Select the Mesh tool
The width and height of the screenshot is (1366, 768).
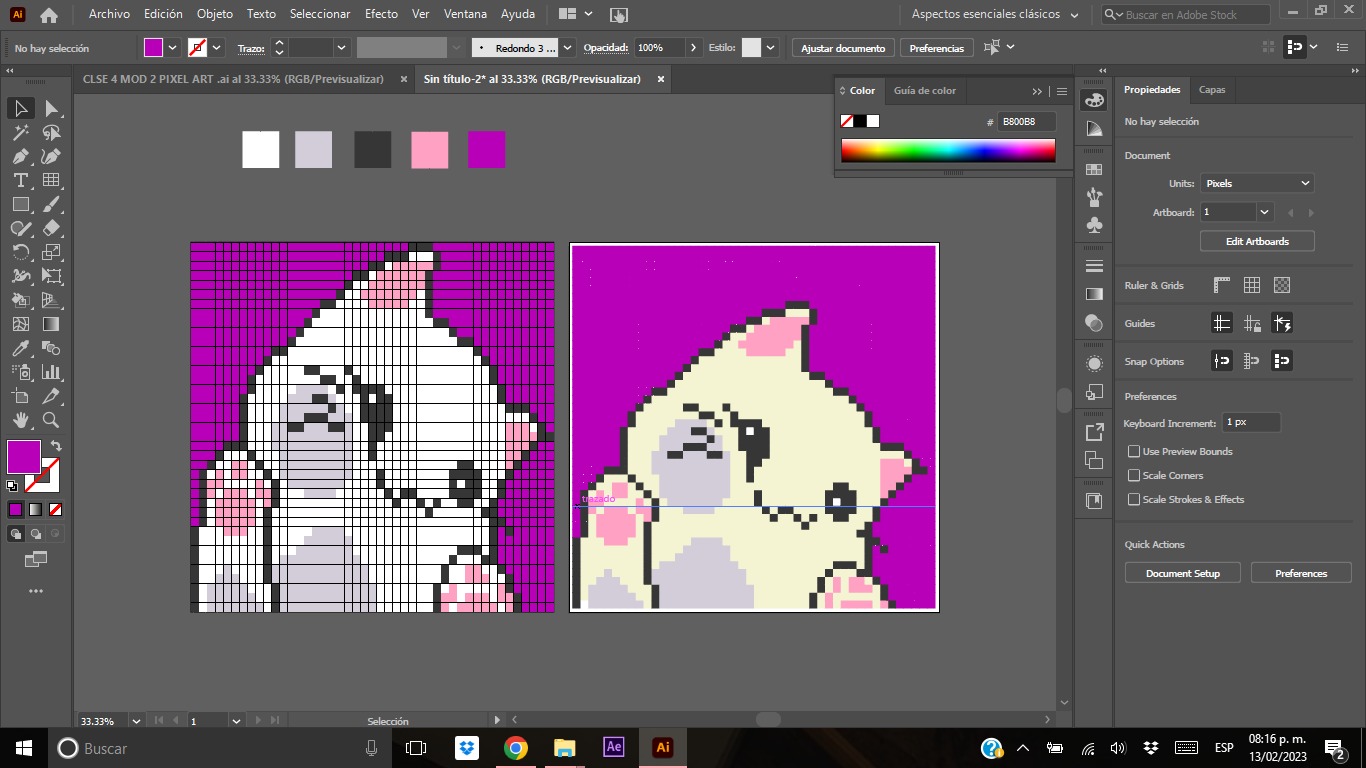coord(20,324)
